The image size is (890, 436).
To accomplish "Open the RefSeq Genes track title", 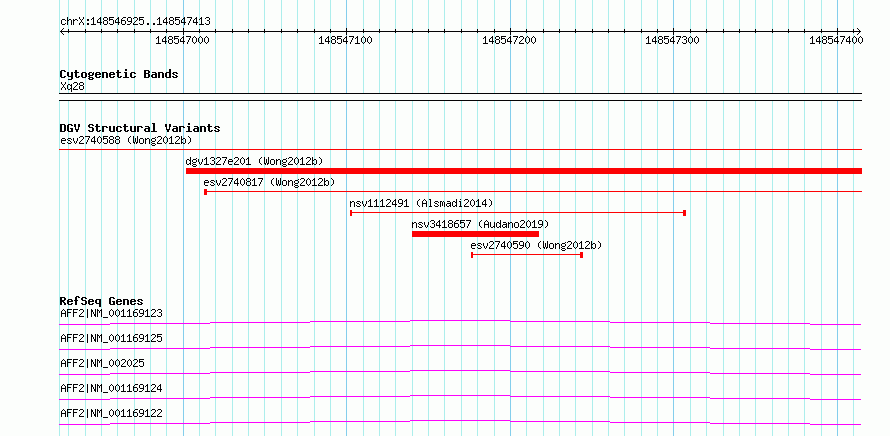I will click(102, 301).
